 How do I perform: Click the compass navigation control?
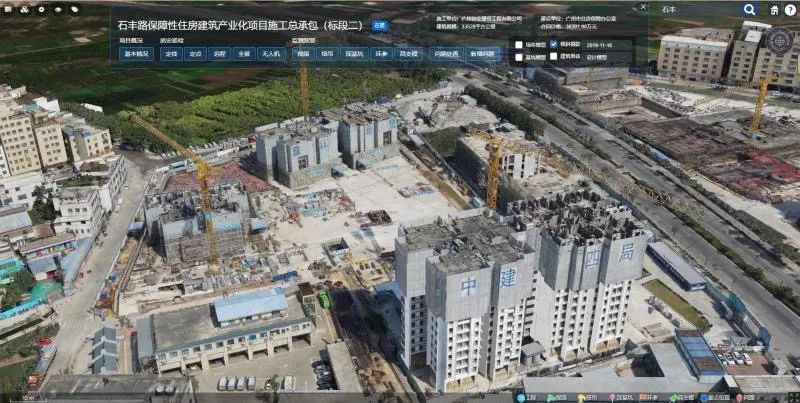coord(779,40)
